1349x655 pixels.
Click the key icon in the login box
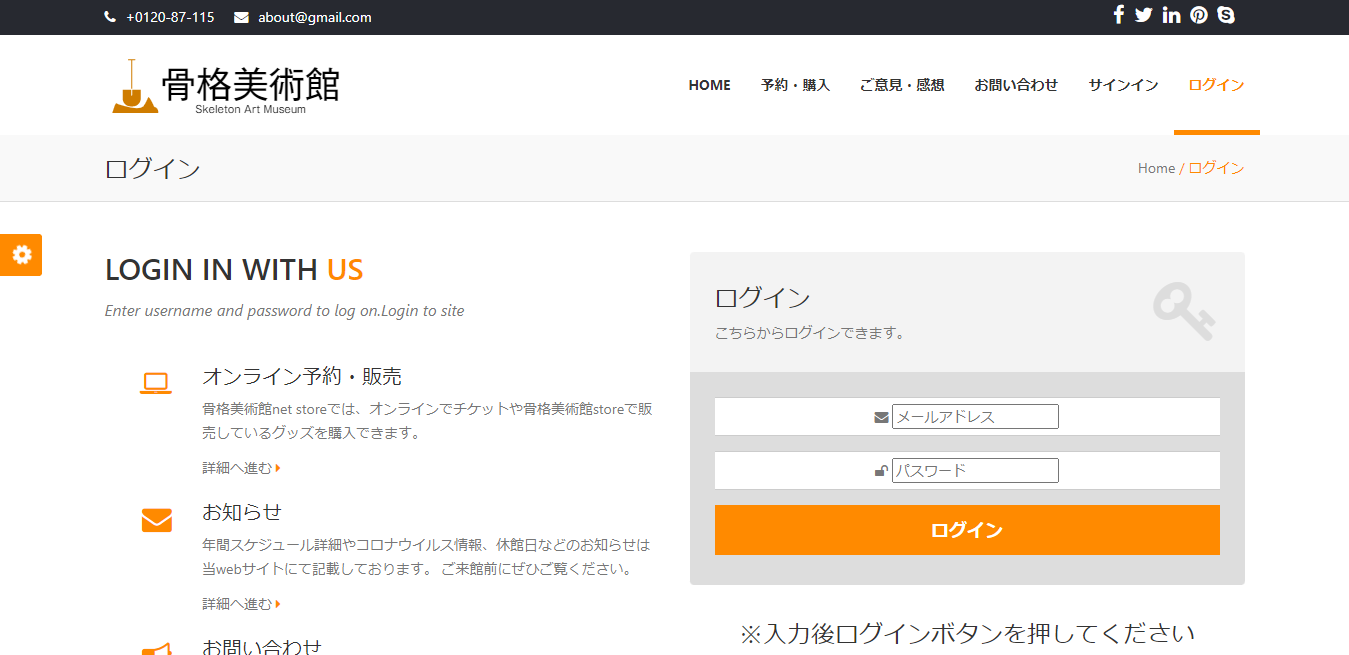[x=1184, y=312]
